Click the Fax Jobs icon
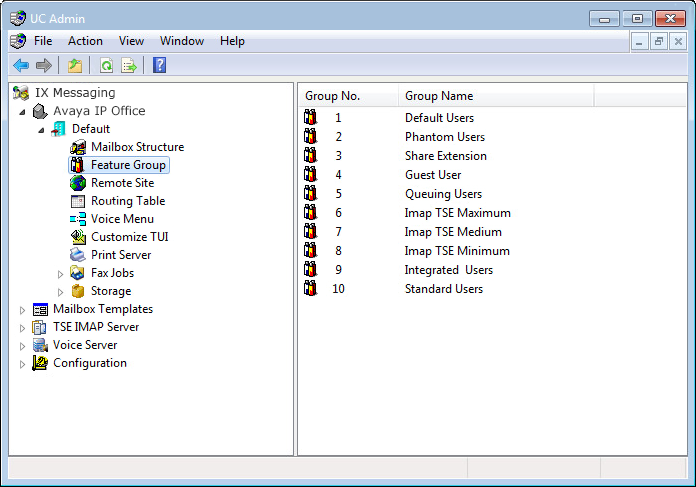Image resolution: width=696 pixels, height=487 pixels. 78,273
